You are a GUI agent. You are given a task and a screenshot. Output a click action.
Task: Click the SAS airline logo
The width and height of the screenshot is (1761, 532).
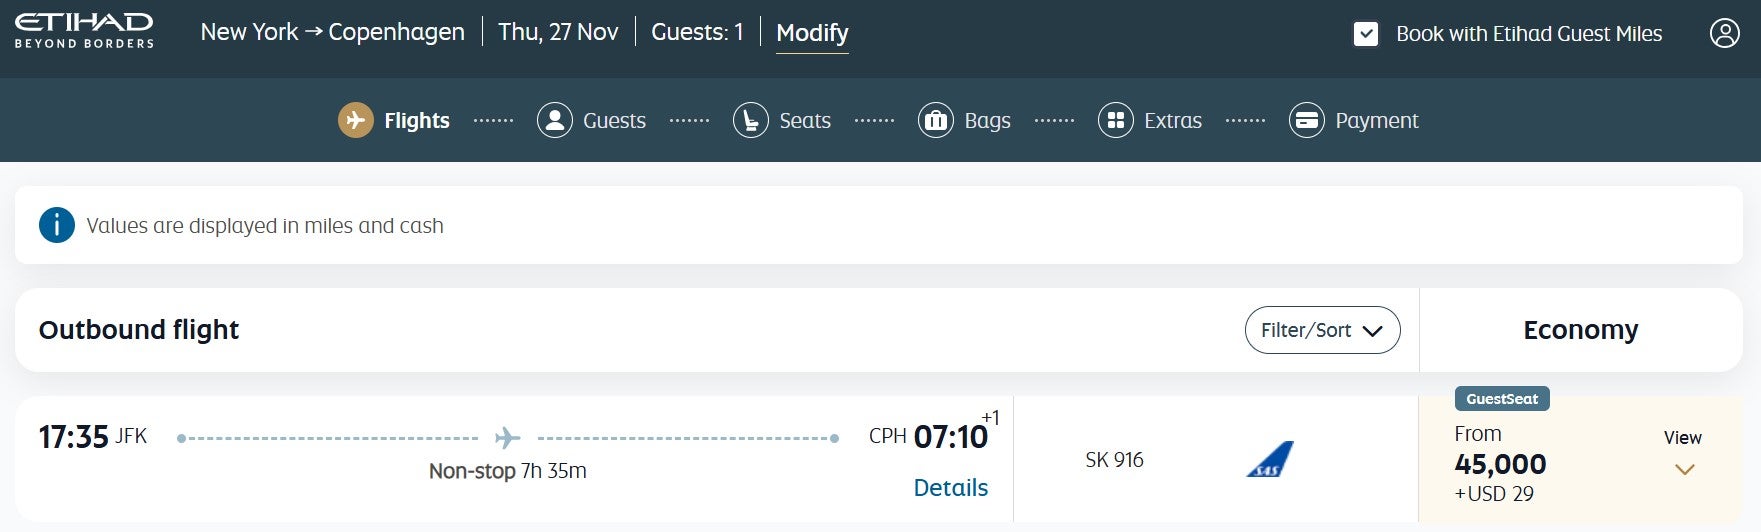point(1270,459)
